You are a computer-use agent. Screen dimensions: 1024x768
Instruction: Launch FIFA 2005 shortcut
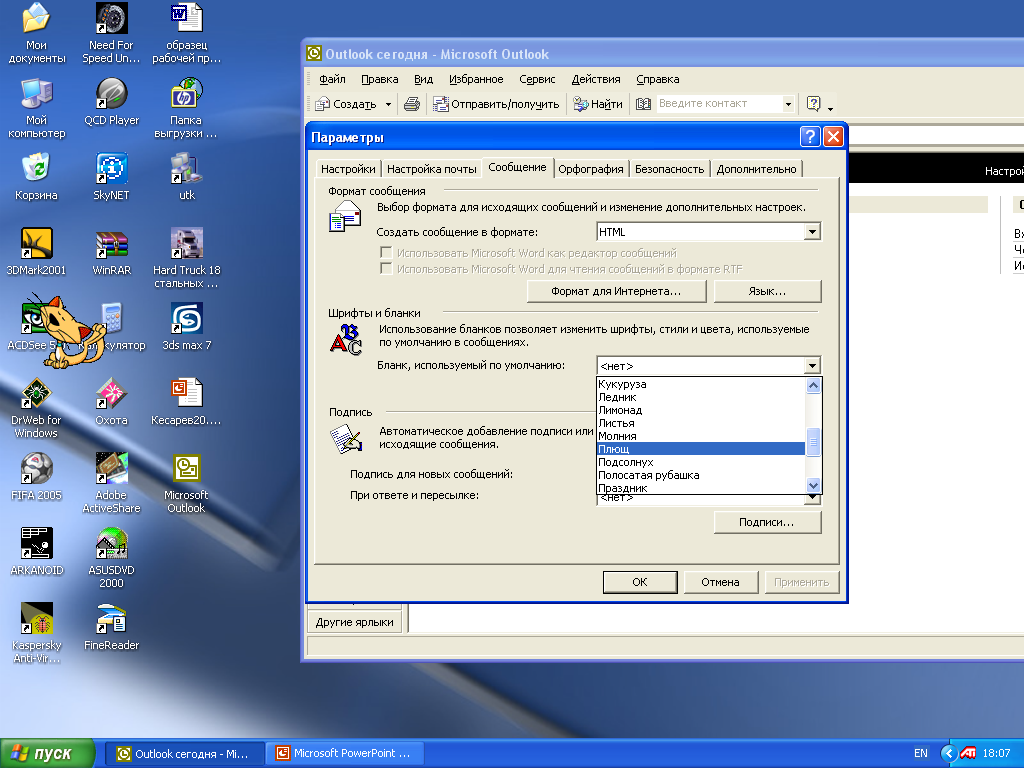(x=37, y=477)
